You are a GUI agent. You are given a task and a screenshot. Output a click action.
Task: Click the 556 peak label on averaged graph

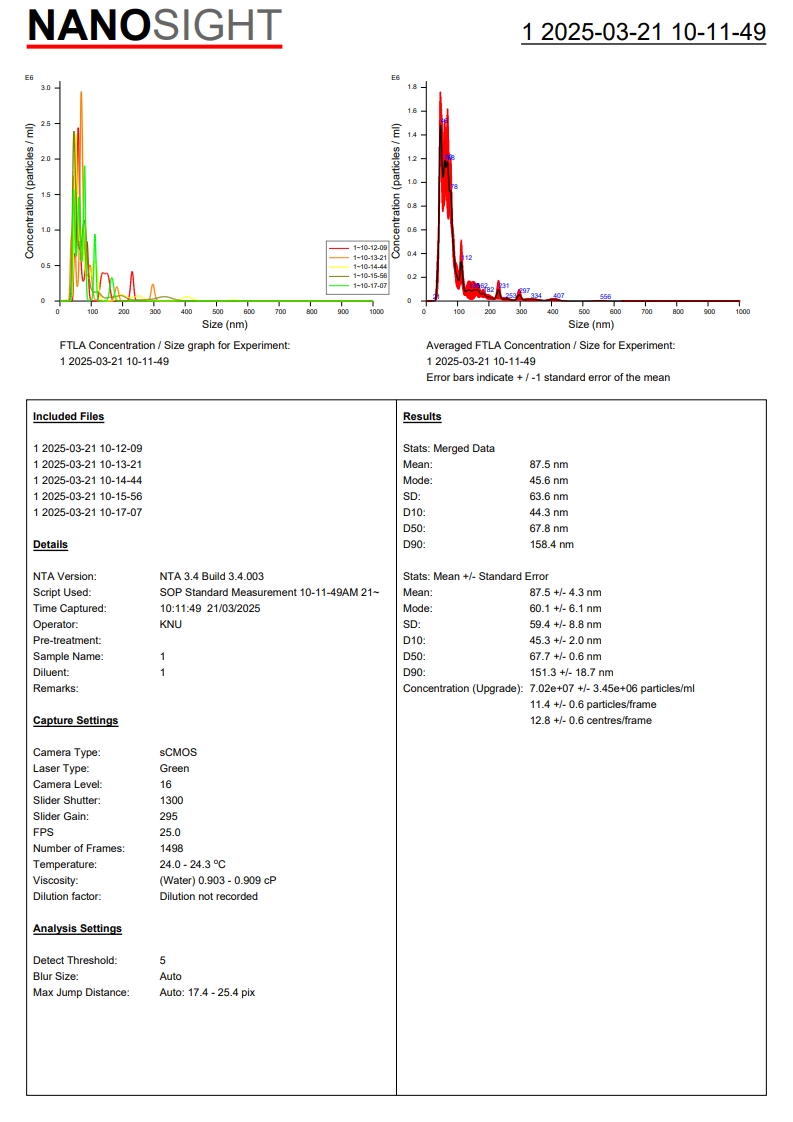coord(605,296)
